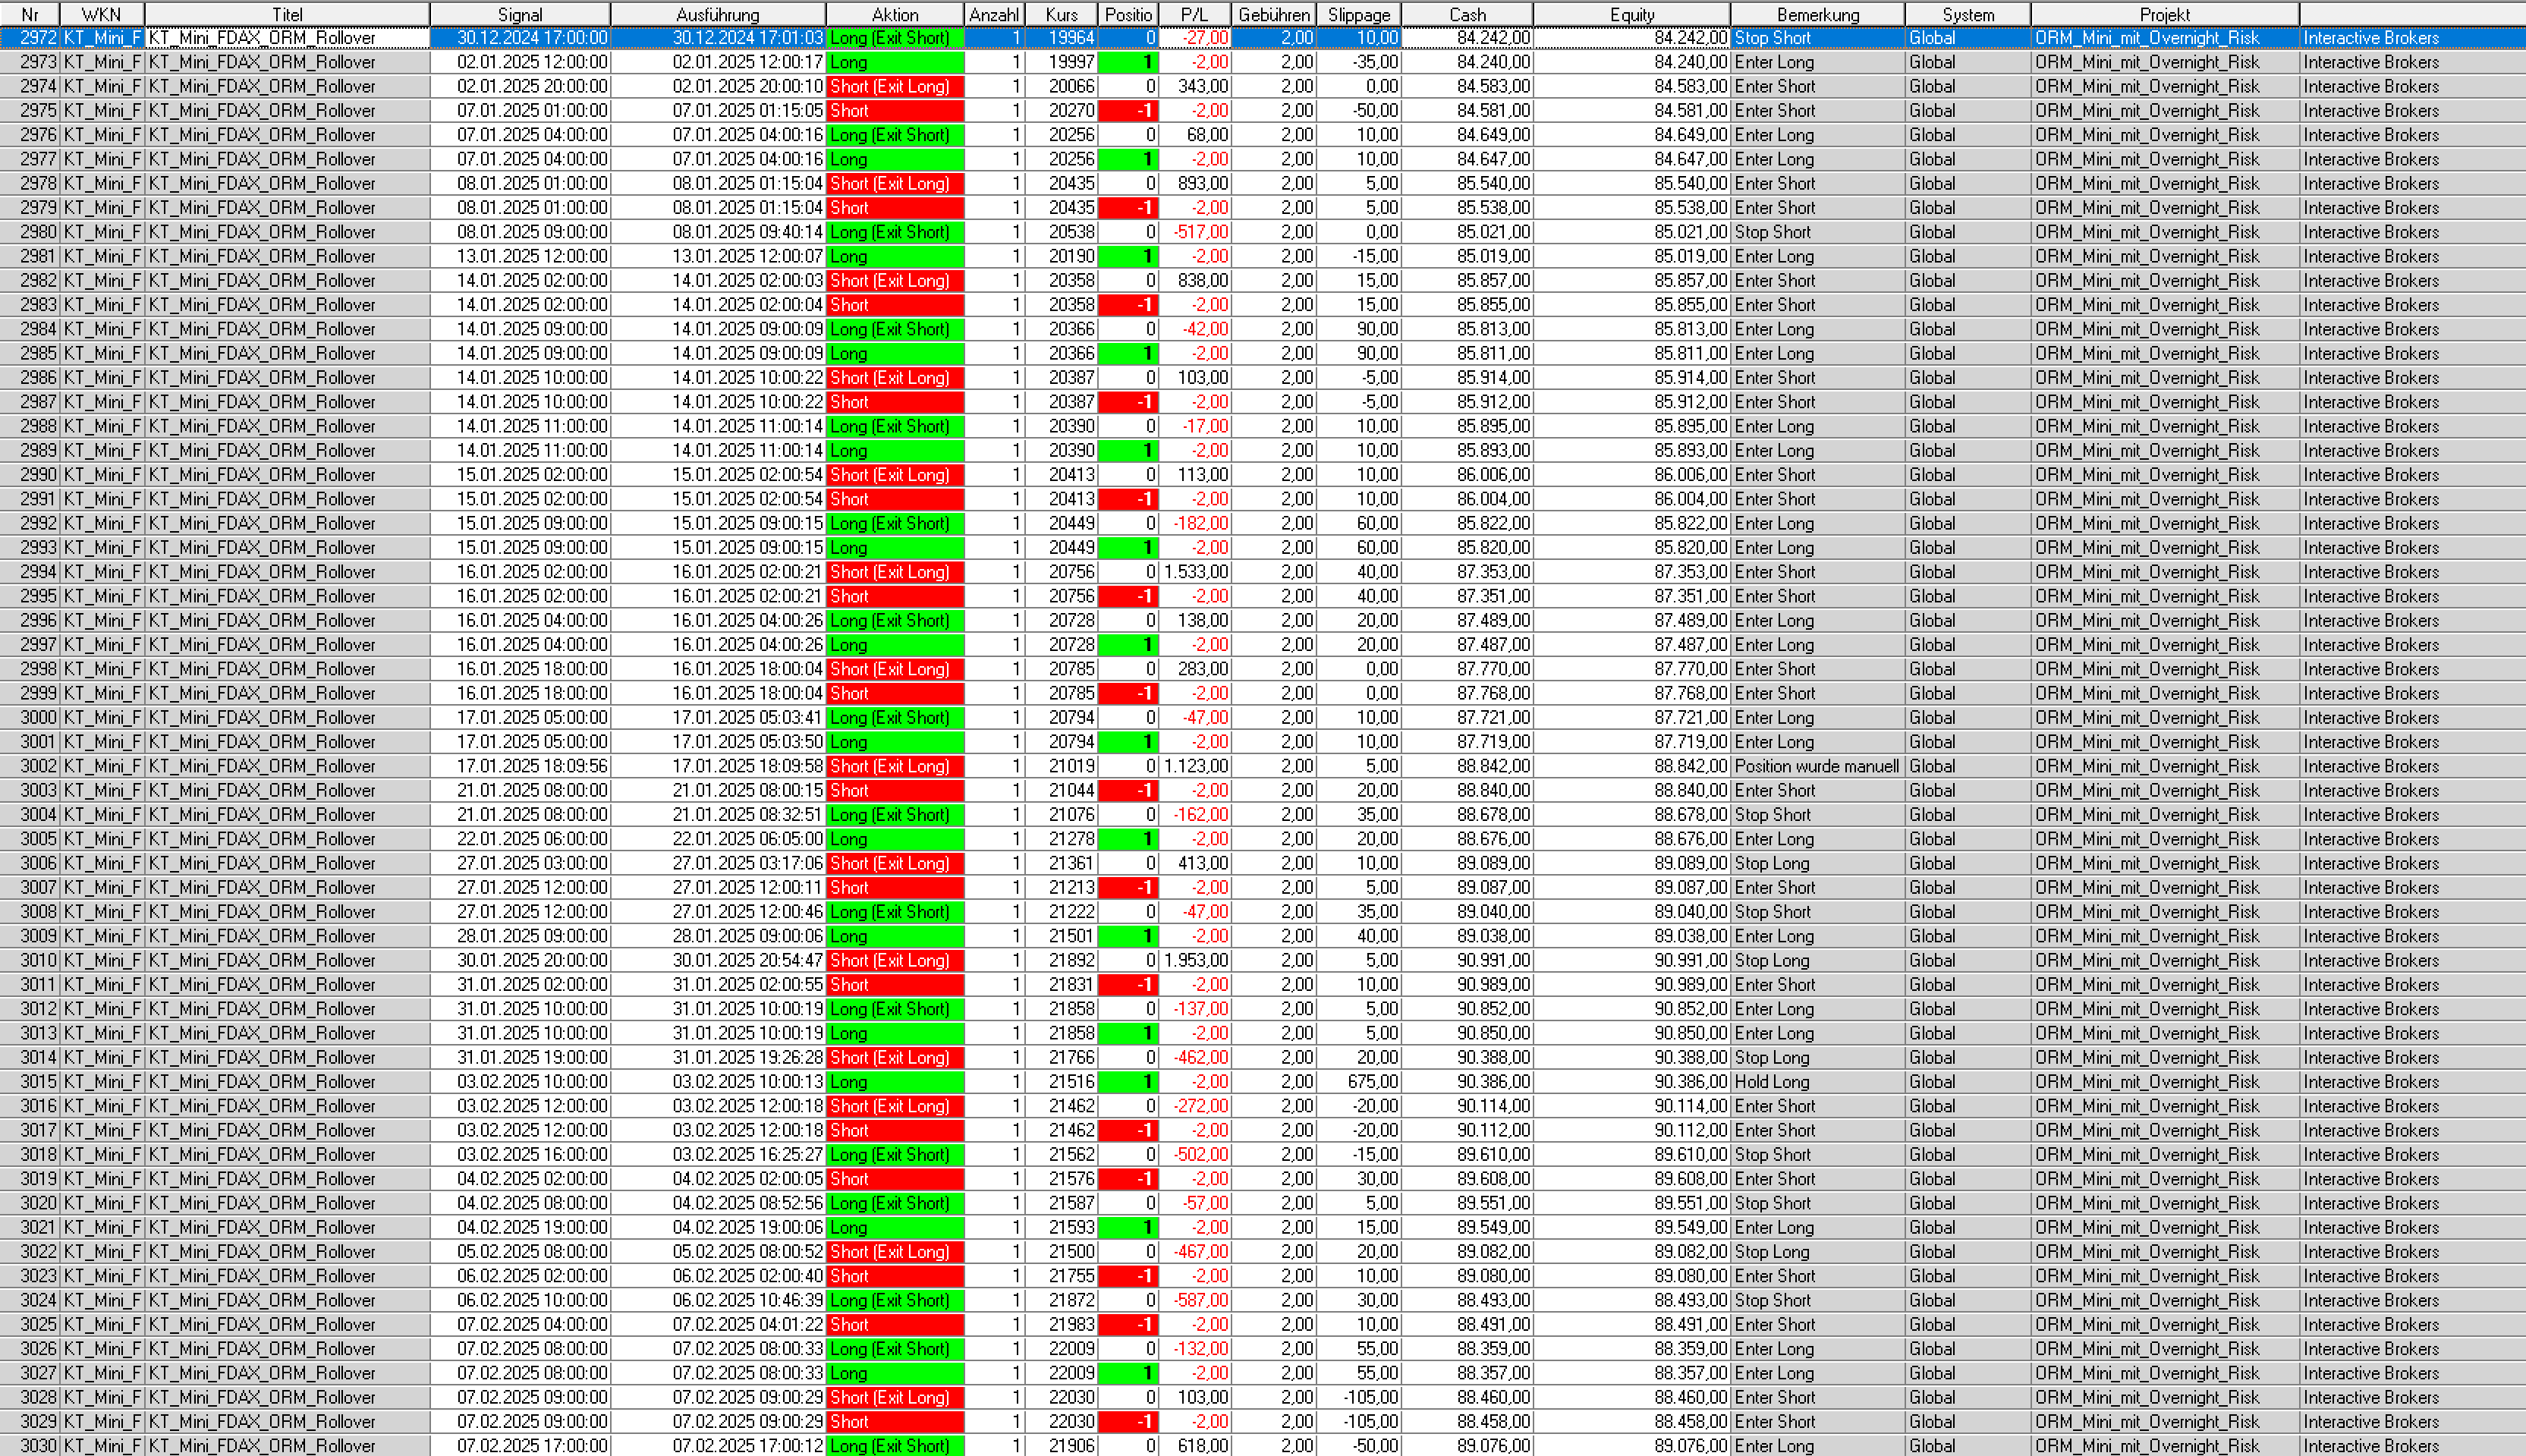The height and width of the screenshot is (1456, 2526).
Task: Click the Projekt column header
Action: (x=2164, y=14)
